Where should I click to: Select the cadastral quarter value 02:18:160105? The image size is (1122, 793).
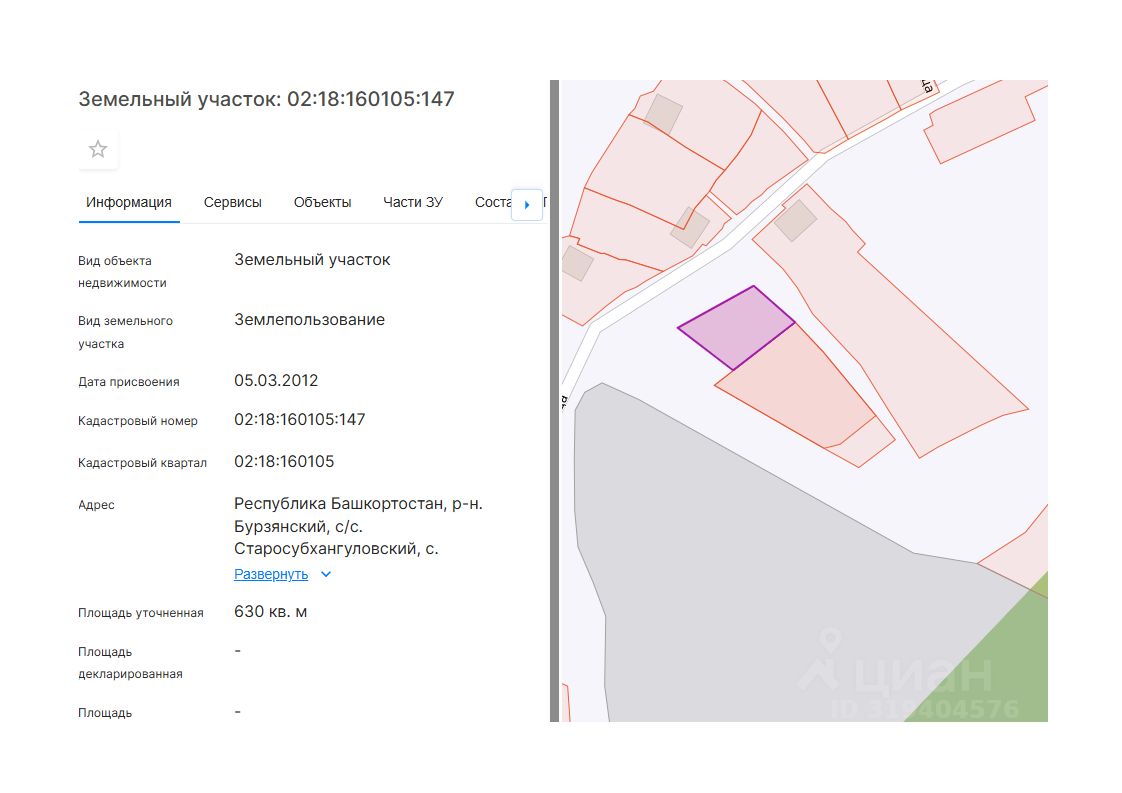[x=284, y=462]
